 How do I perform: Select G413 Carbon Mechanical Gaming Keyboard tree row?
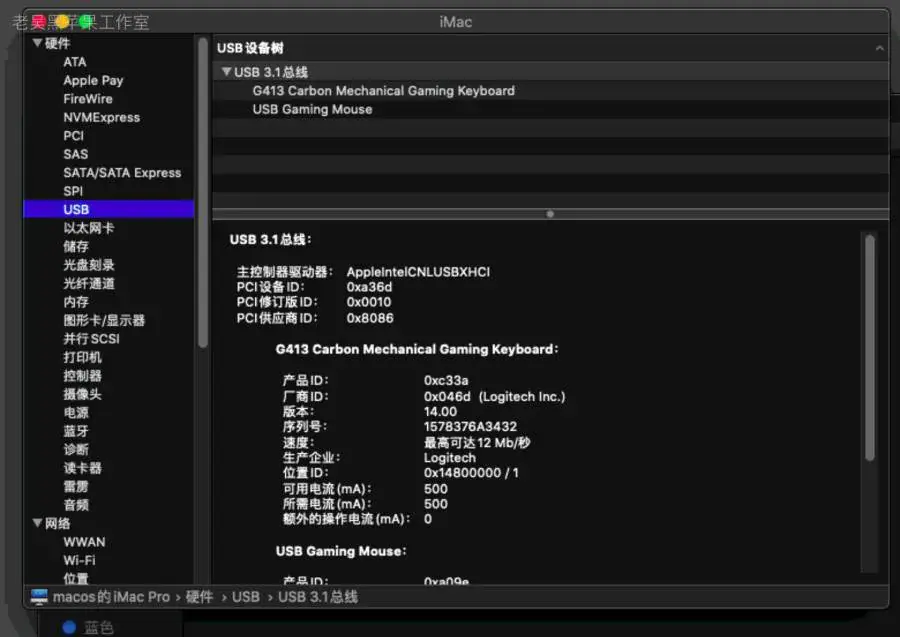point(383,91)
